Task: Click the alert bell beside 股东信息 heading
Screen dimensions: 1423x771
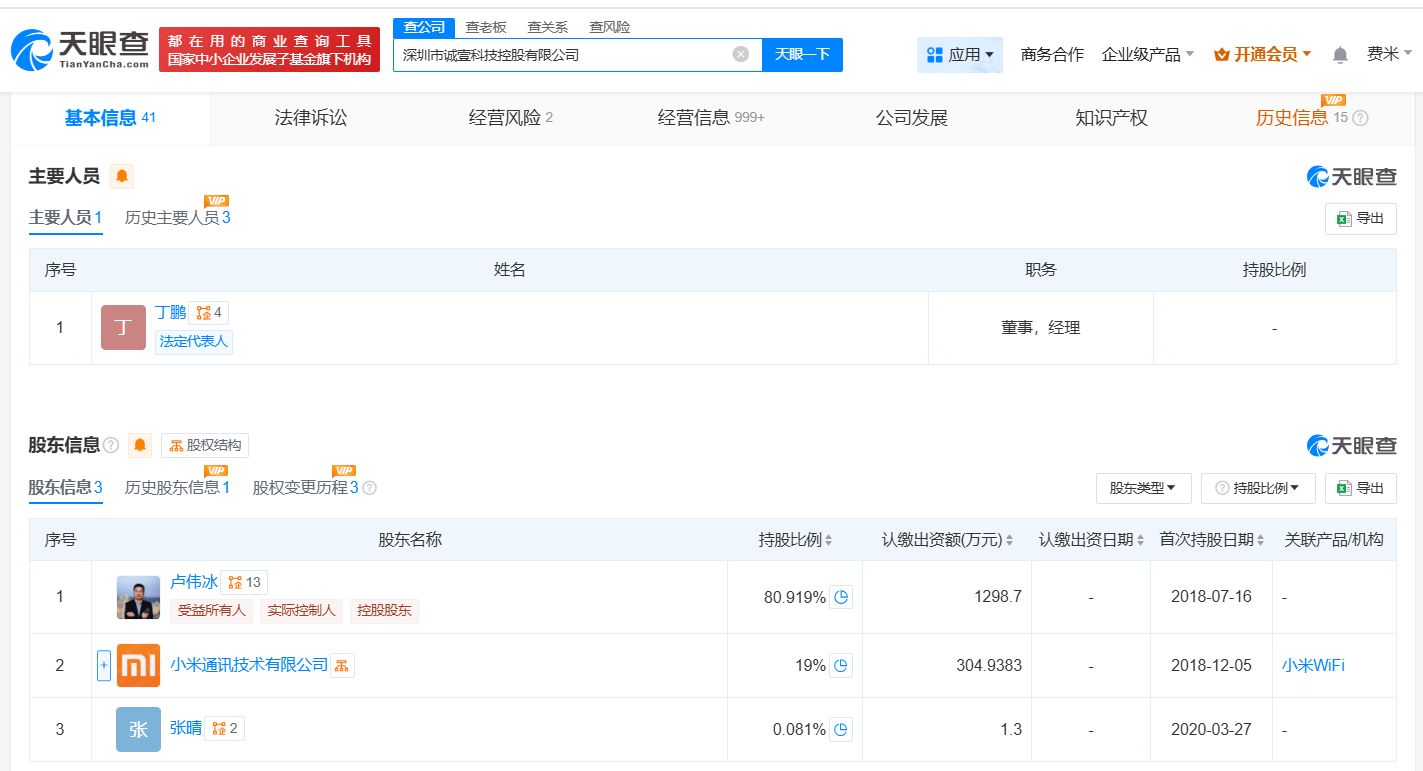Action: click(140, 445)
